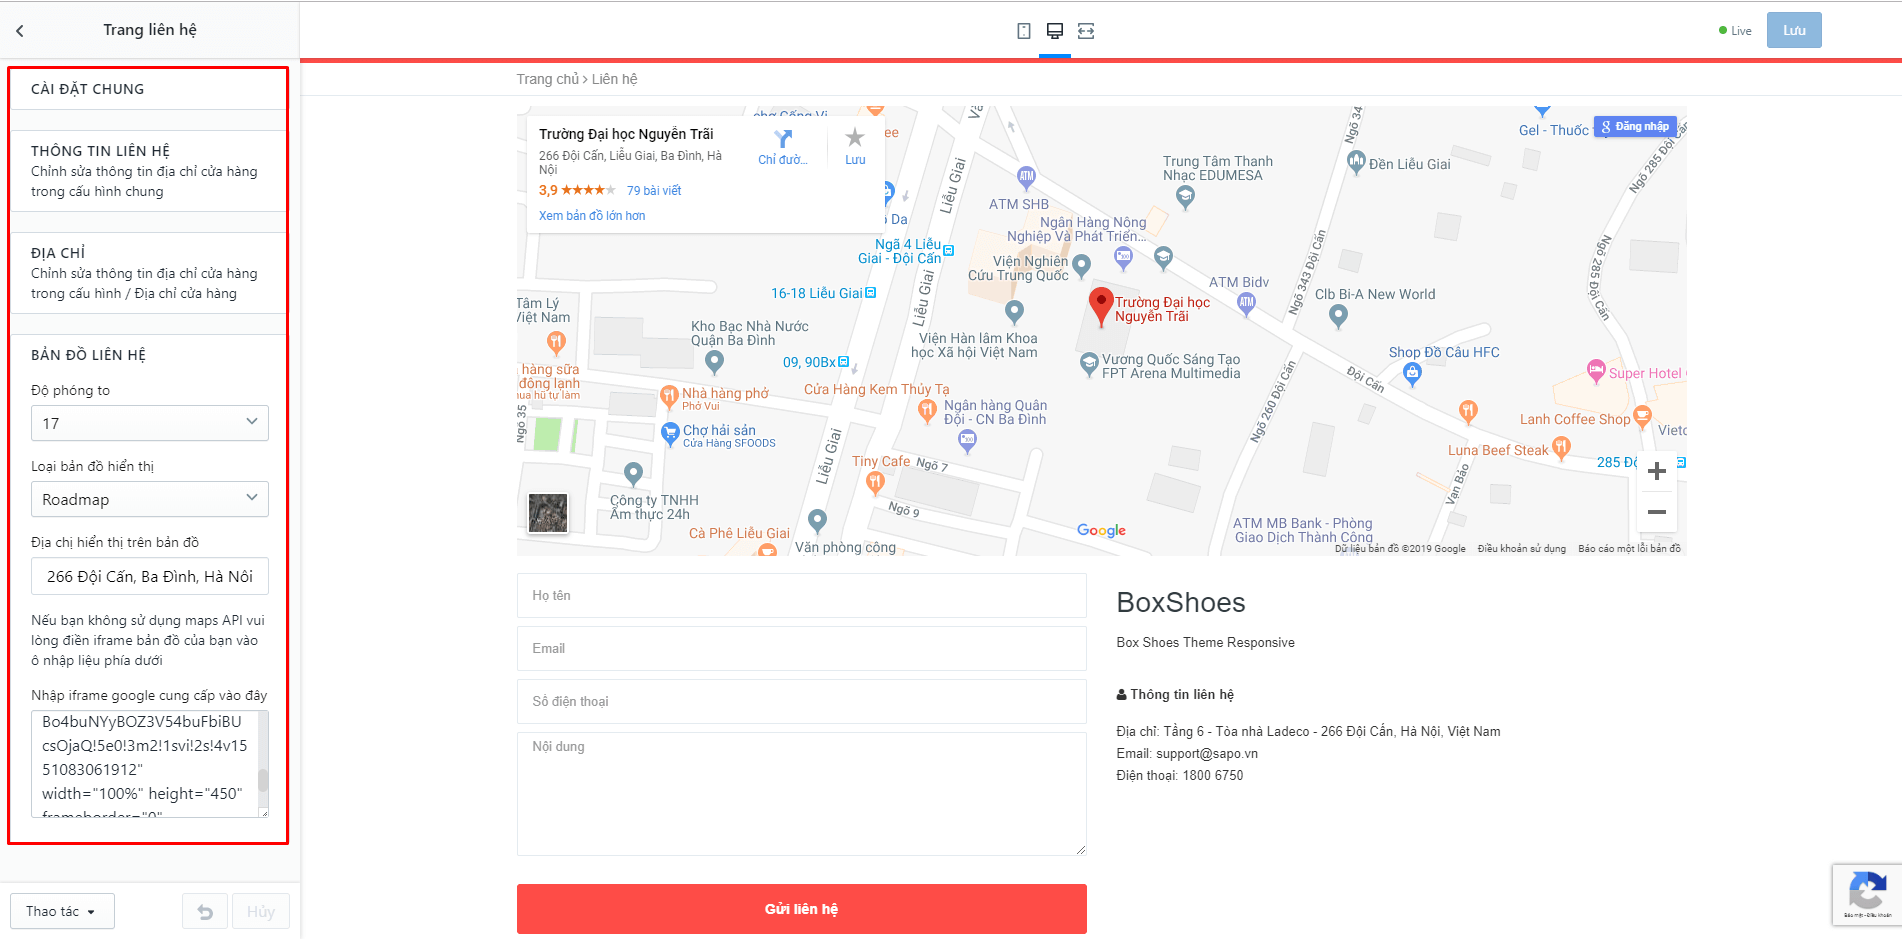Click the Lanh Coffee Shop map pin
The image size is (1902, 939).
[1642, 416]
